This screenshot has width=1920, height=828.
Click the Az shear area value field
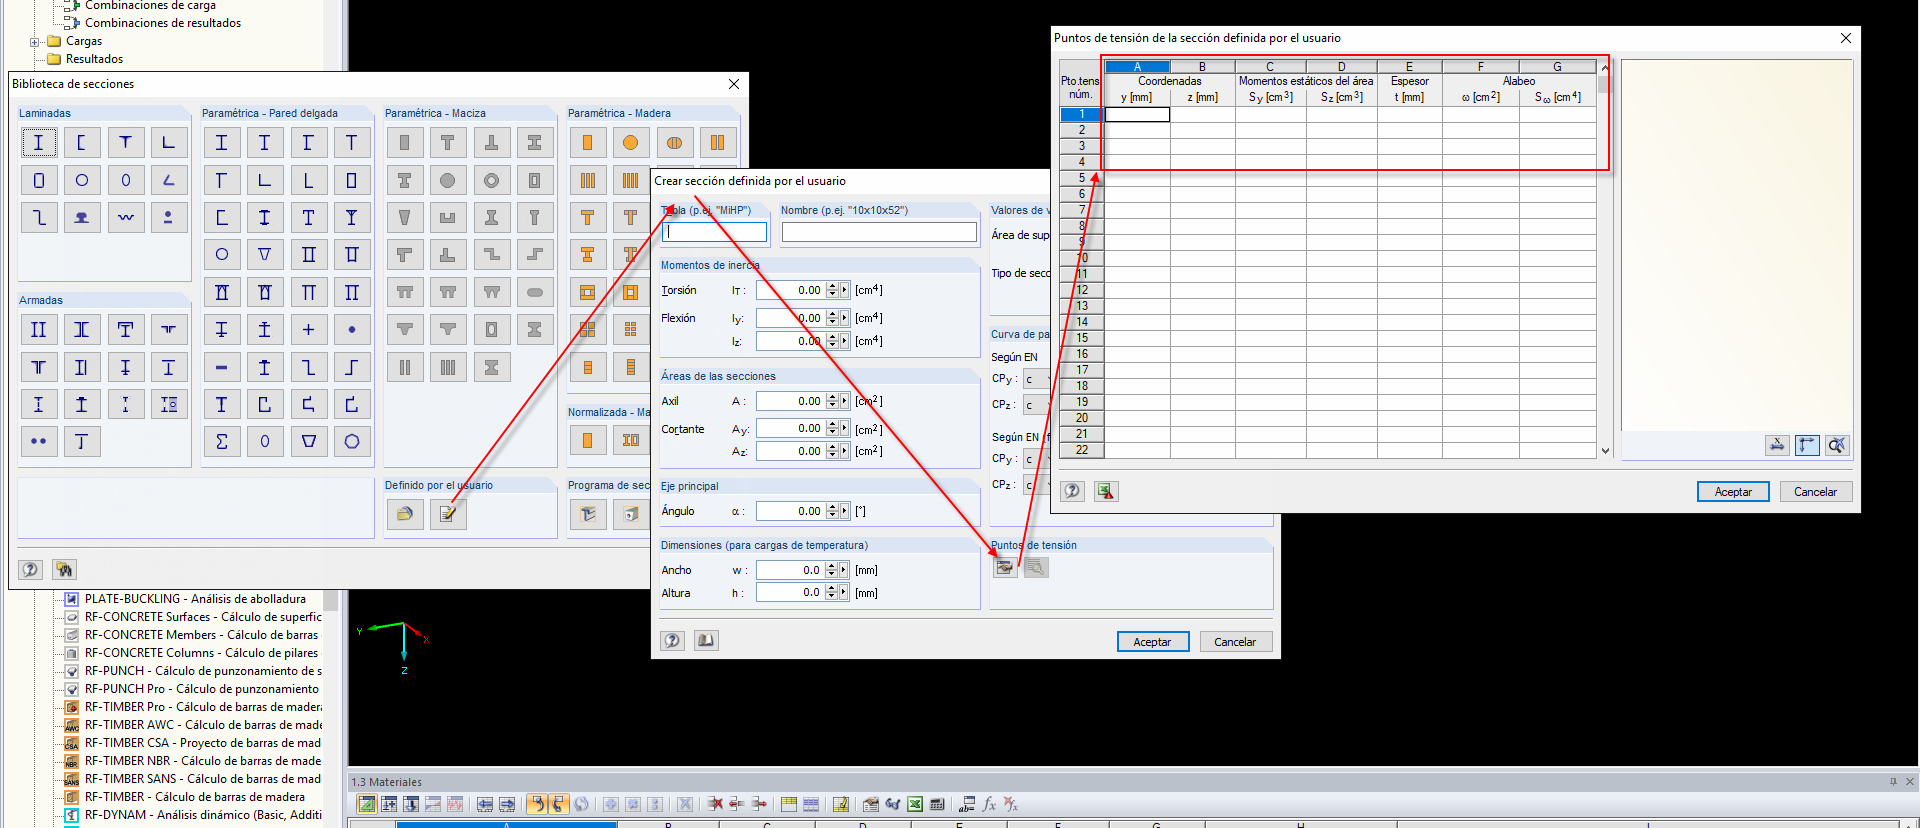[790, 451]
